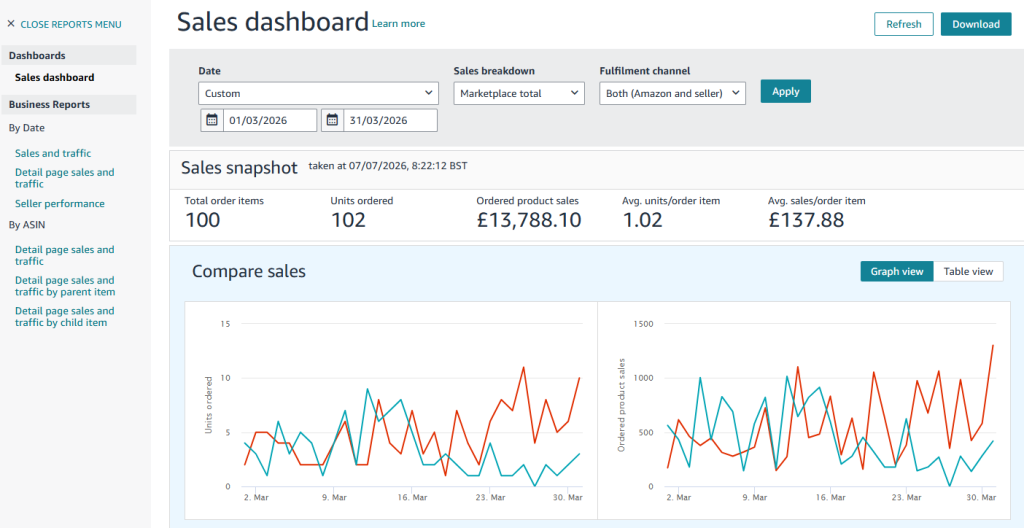Click the X icon to close reports menu
Image resolution: width=1024 pixels, height=528 pixels.
[x=10, y=24]
